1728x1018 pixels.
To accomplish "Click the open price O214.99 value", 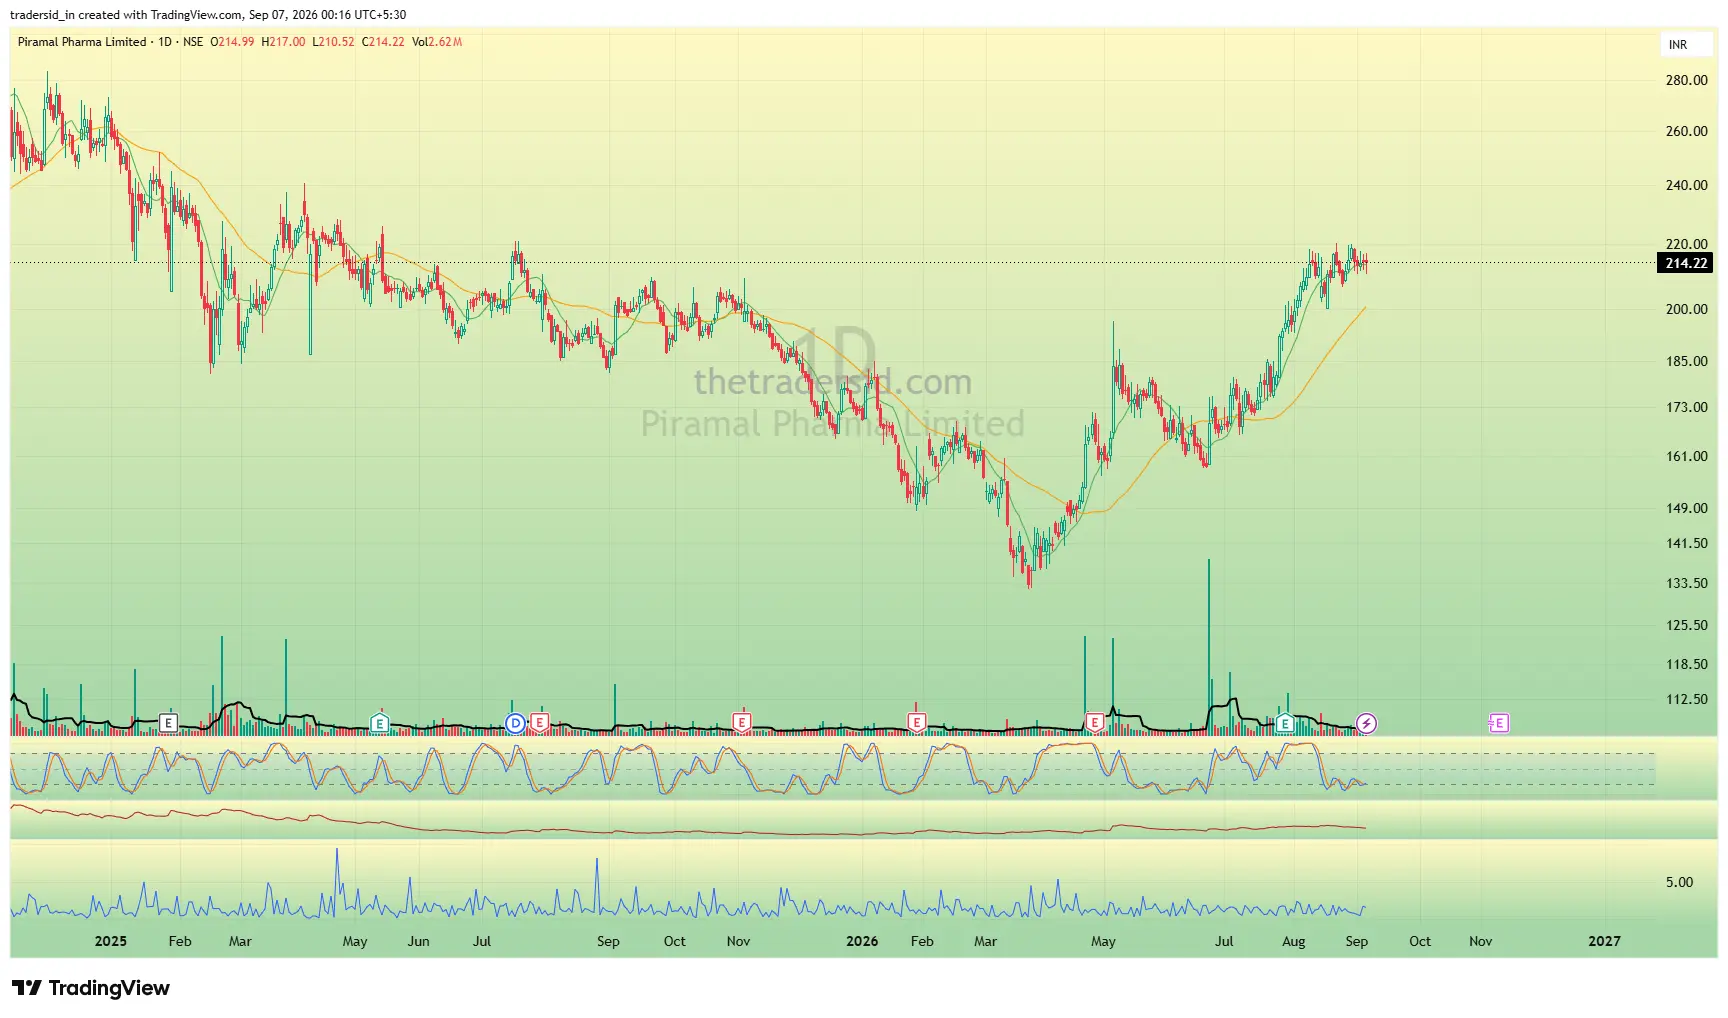I will tap(232, 42).
